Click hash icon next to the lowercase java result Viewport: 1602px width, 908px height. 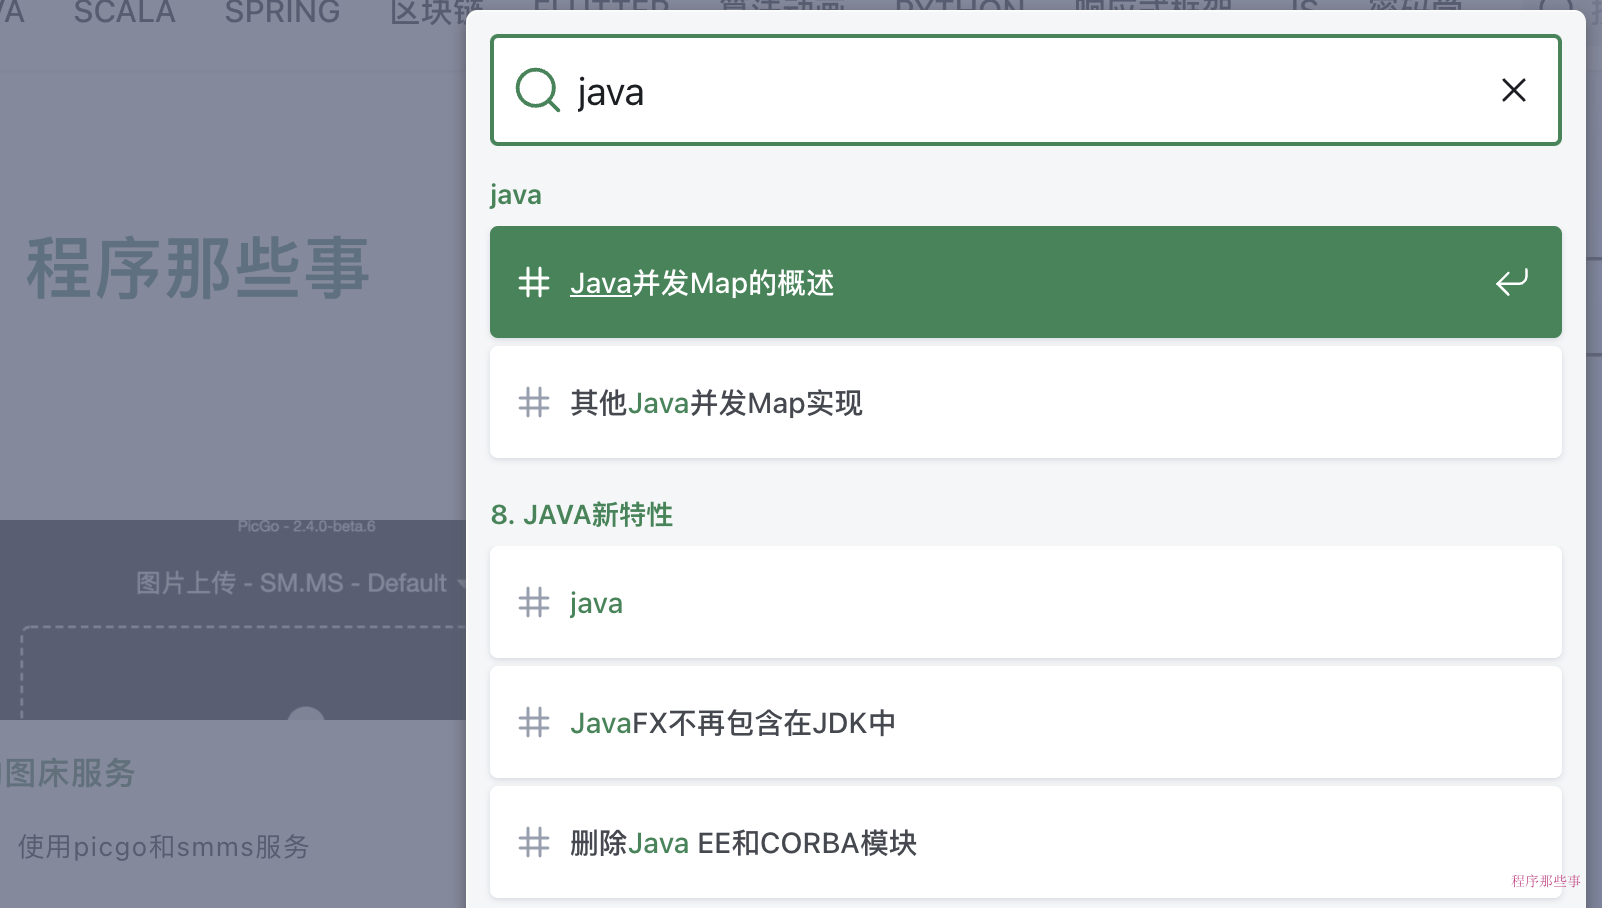tap(534, 603)
